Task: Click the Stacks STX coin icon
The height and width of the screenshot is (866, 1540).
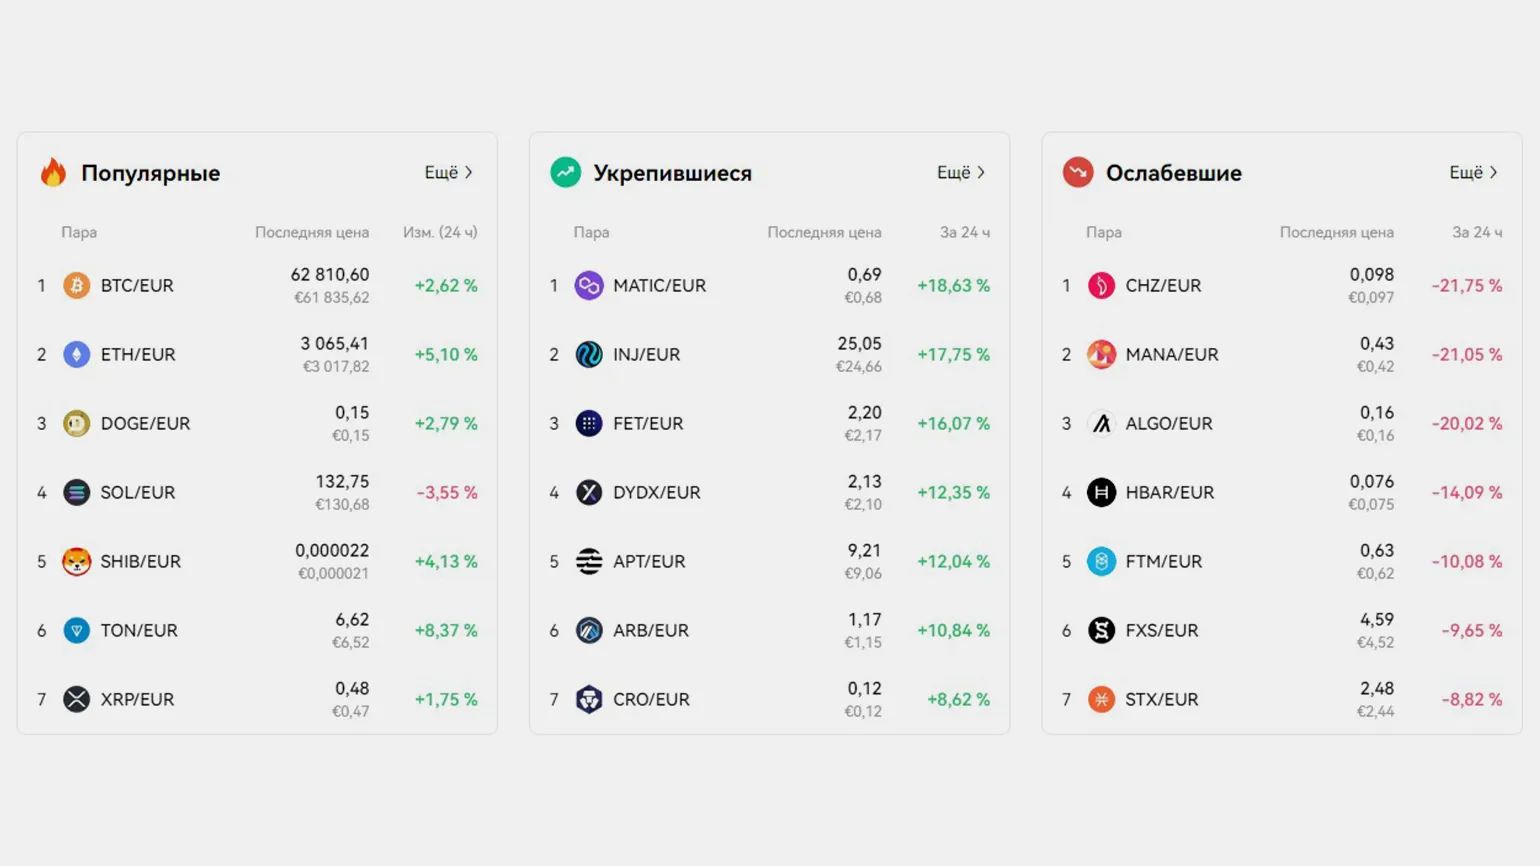Action: tap(1101, 699)
